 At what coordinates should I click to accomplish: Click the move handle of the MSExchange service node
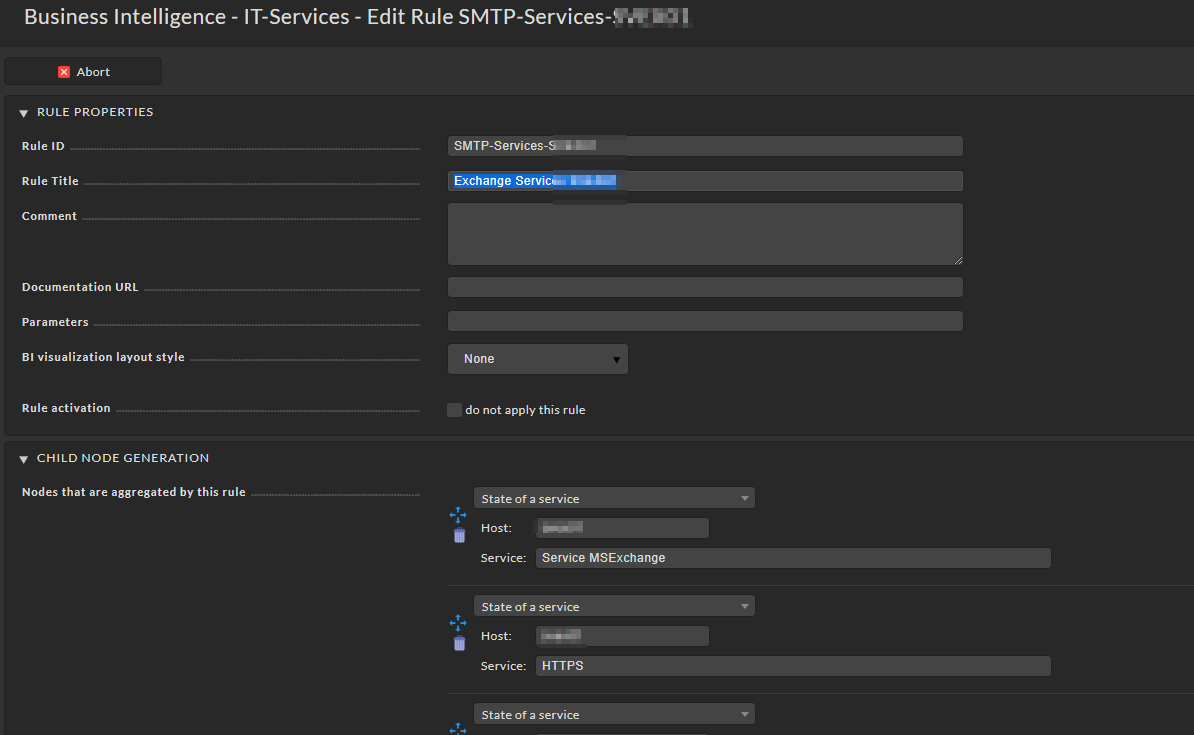pyautogui.click(x=458, y=514)
